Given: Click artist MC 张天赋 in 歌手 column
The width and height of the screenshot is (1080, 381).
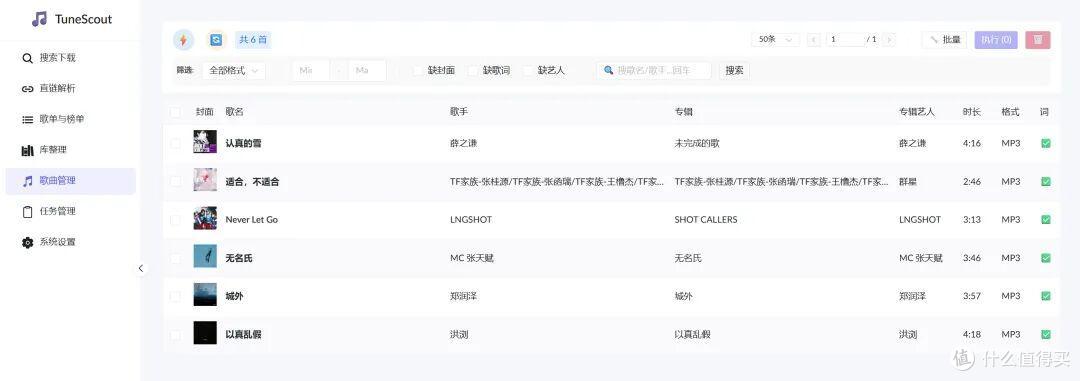Looking at the screenshot, I should click(472, 258).
